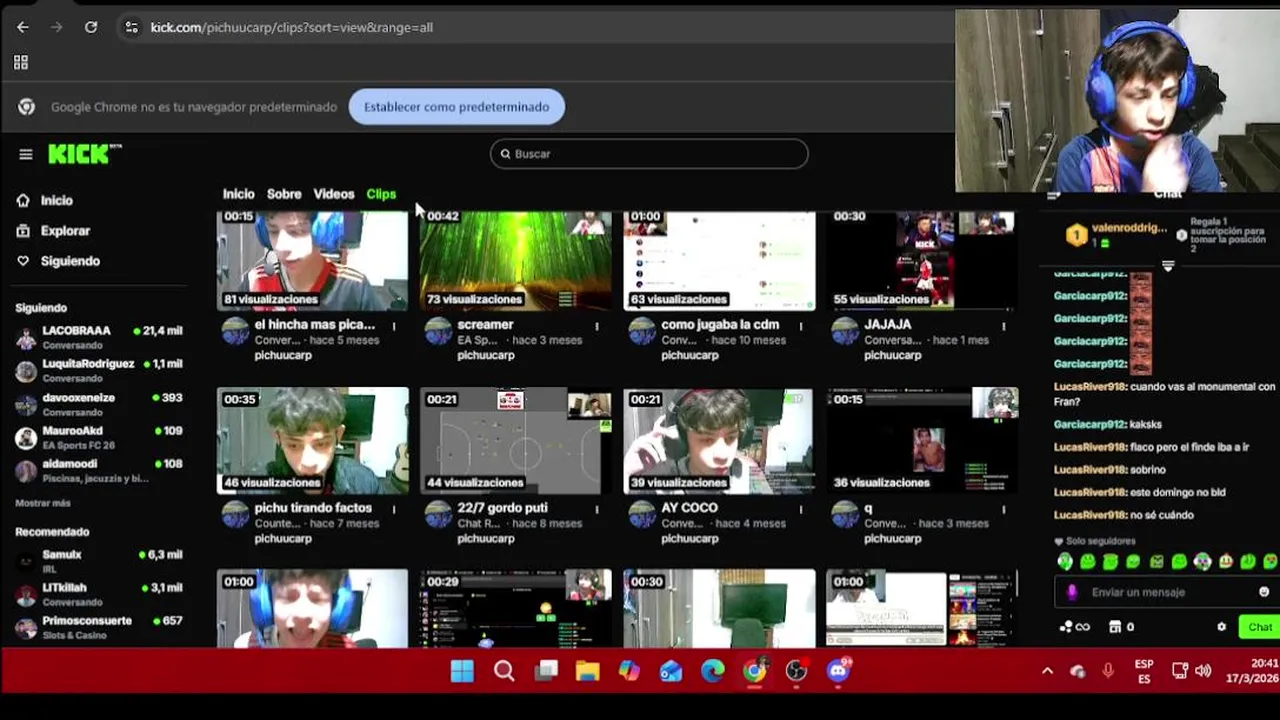Screen dimensions: 1280x720
Task: Open davooxeneize channel in Siguiendo list
Action: (x=100, y=404)
